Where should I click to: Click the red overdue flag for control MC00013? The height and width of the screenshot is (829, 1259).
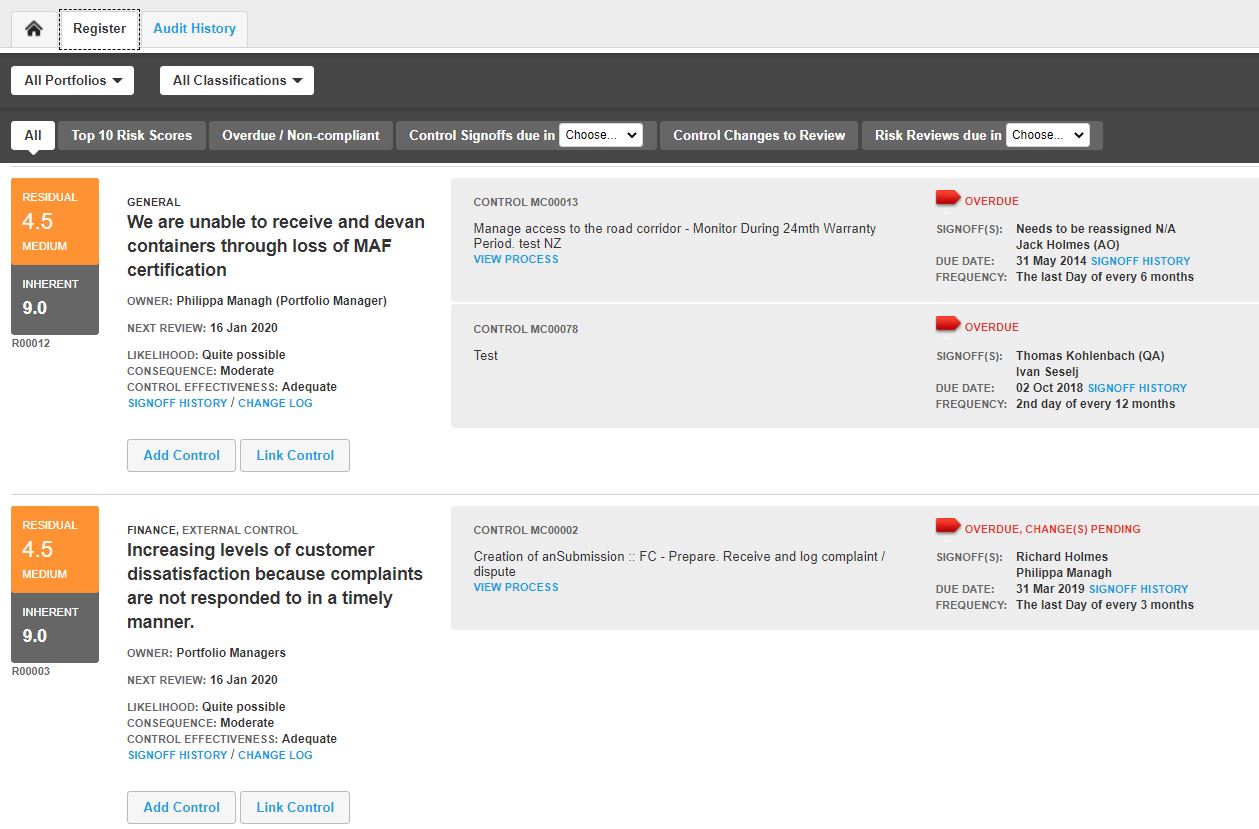(x=948, y=199)
